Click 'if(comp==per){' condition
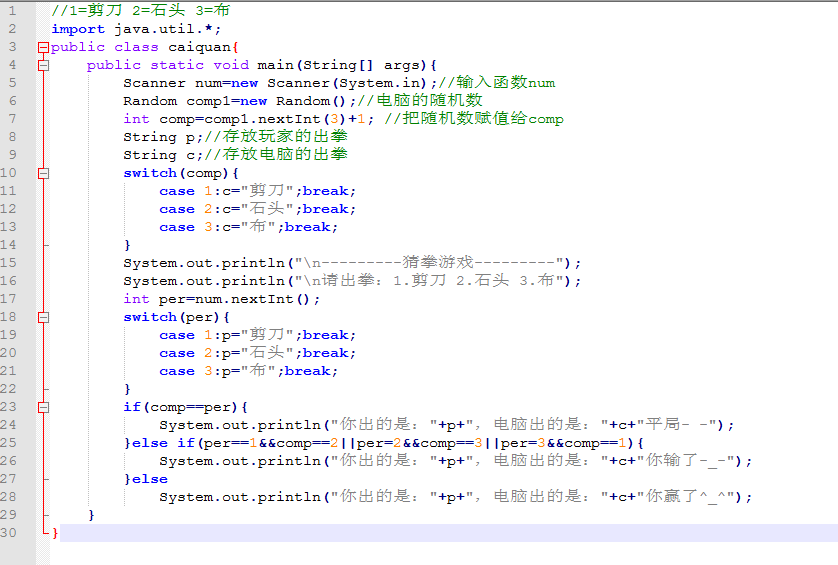The image size is (838, 565). pos(185,407)
